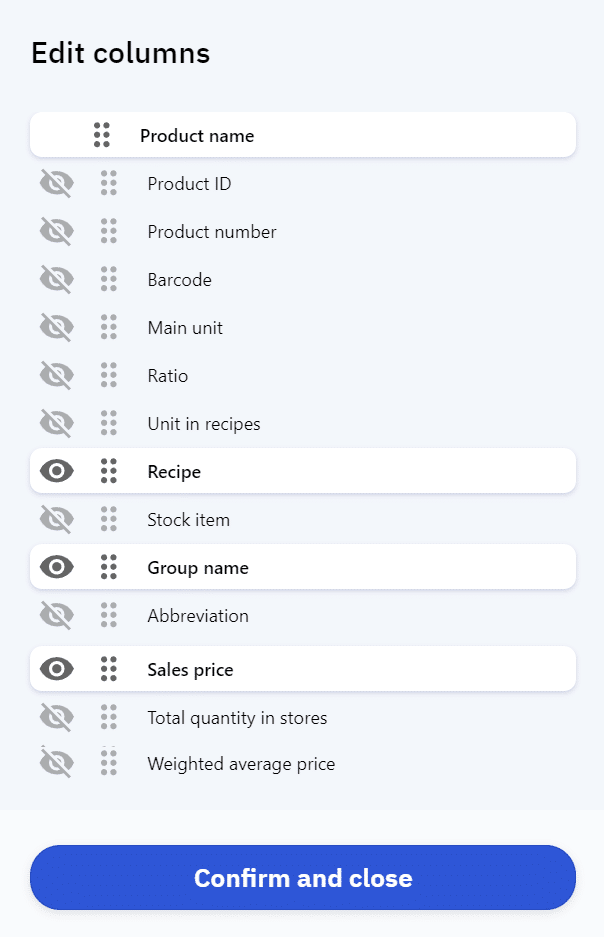Hide the Sales price column
604x937 pixels.
pyautogui.click(x=57, y=670)
